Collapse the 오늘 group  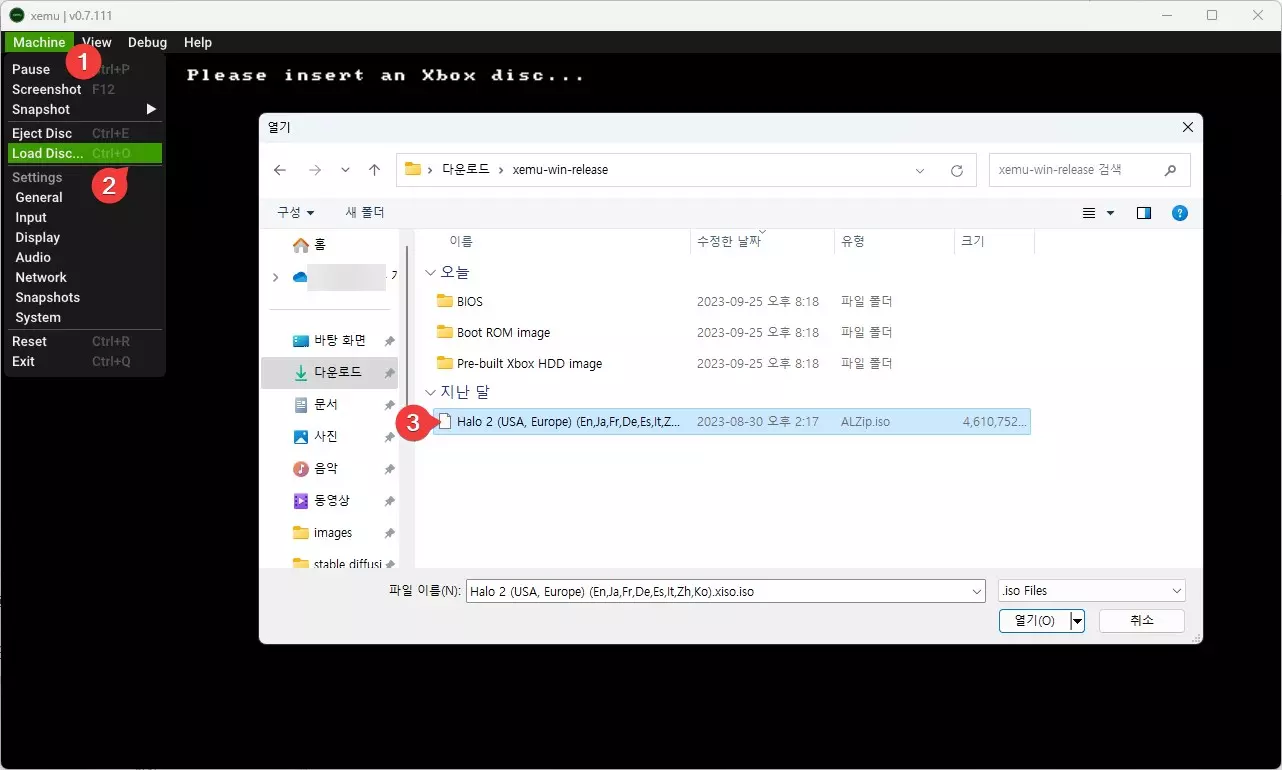430,272
